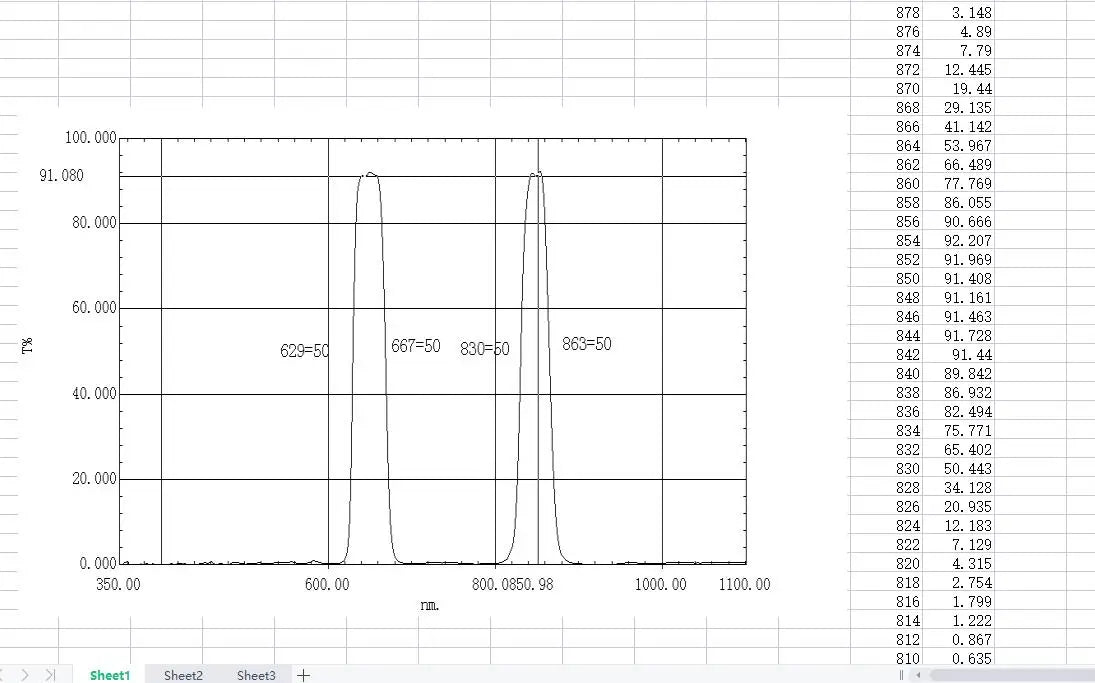This screenshot has width=1095, height=683.
Task: Open the Sheet2 tab
Action: point(183,675)
